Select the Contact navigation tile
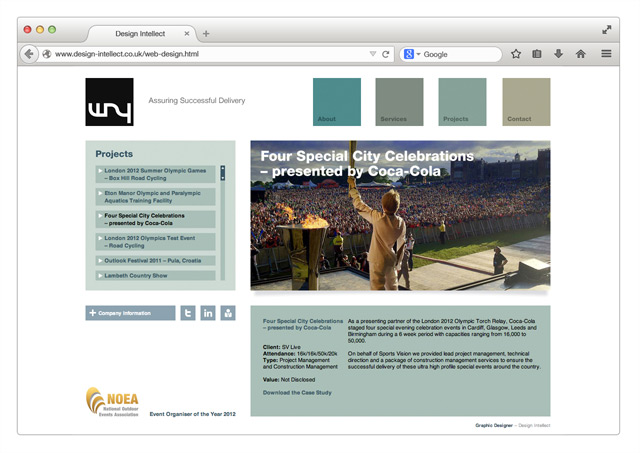The image size is (640, 453). coord(525,102)
